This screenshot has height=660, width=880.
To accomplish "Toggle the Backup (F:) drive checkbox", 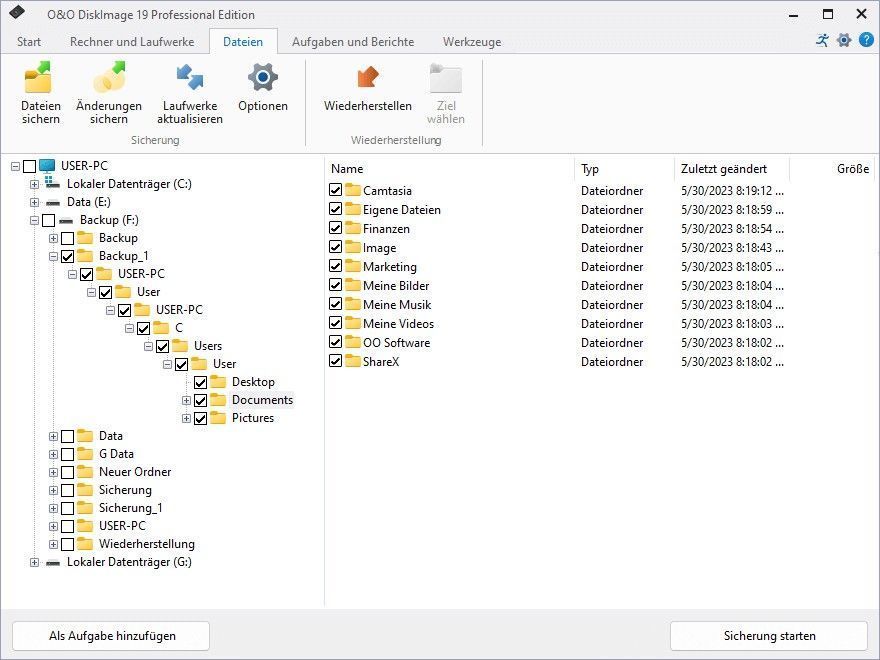I will [48, 221].
